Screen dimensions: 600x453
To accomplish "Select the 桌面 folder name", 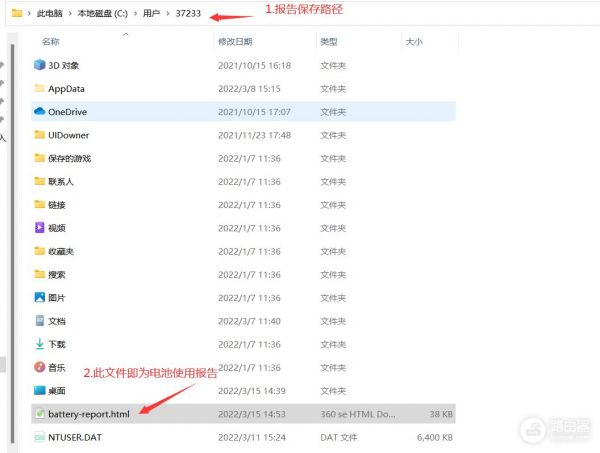I will (x=57, y=391).
